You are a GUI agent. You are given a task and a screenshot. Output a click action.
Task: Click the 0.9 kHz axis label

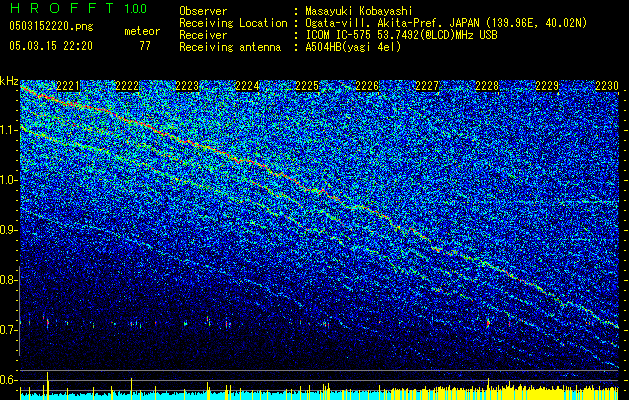pos(8,230)
